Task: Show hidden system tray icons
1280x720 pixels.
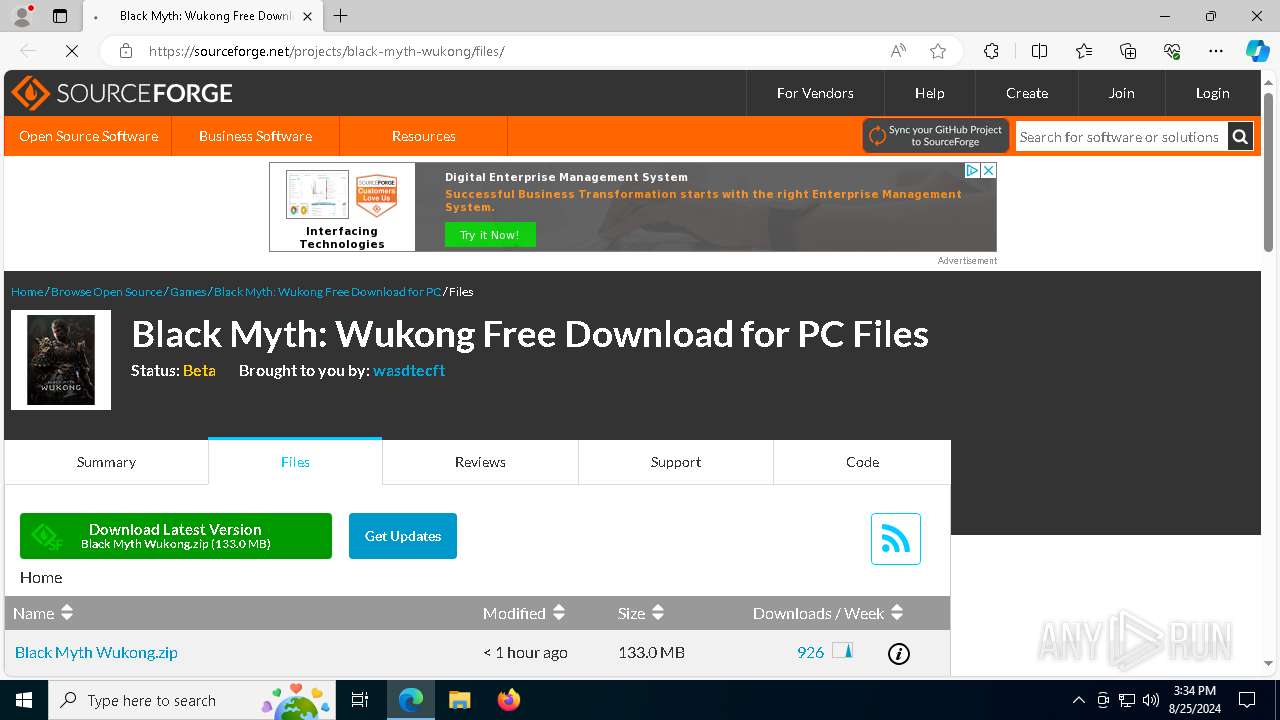Action: pos(1078,700)
